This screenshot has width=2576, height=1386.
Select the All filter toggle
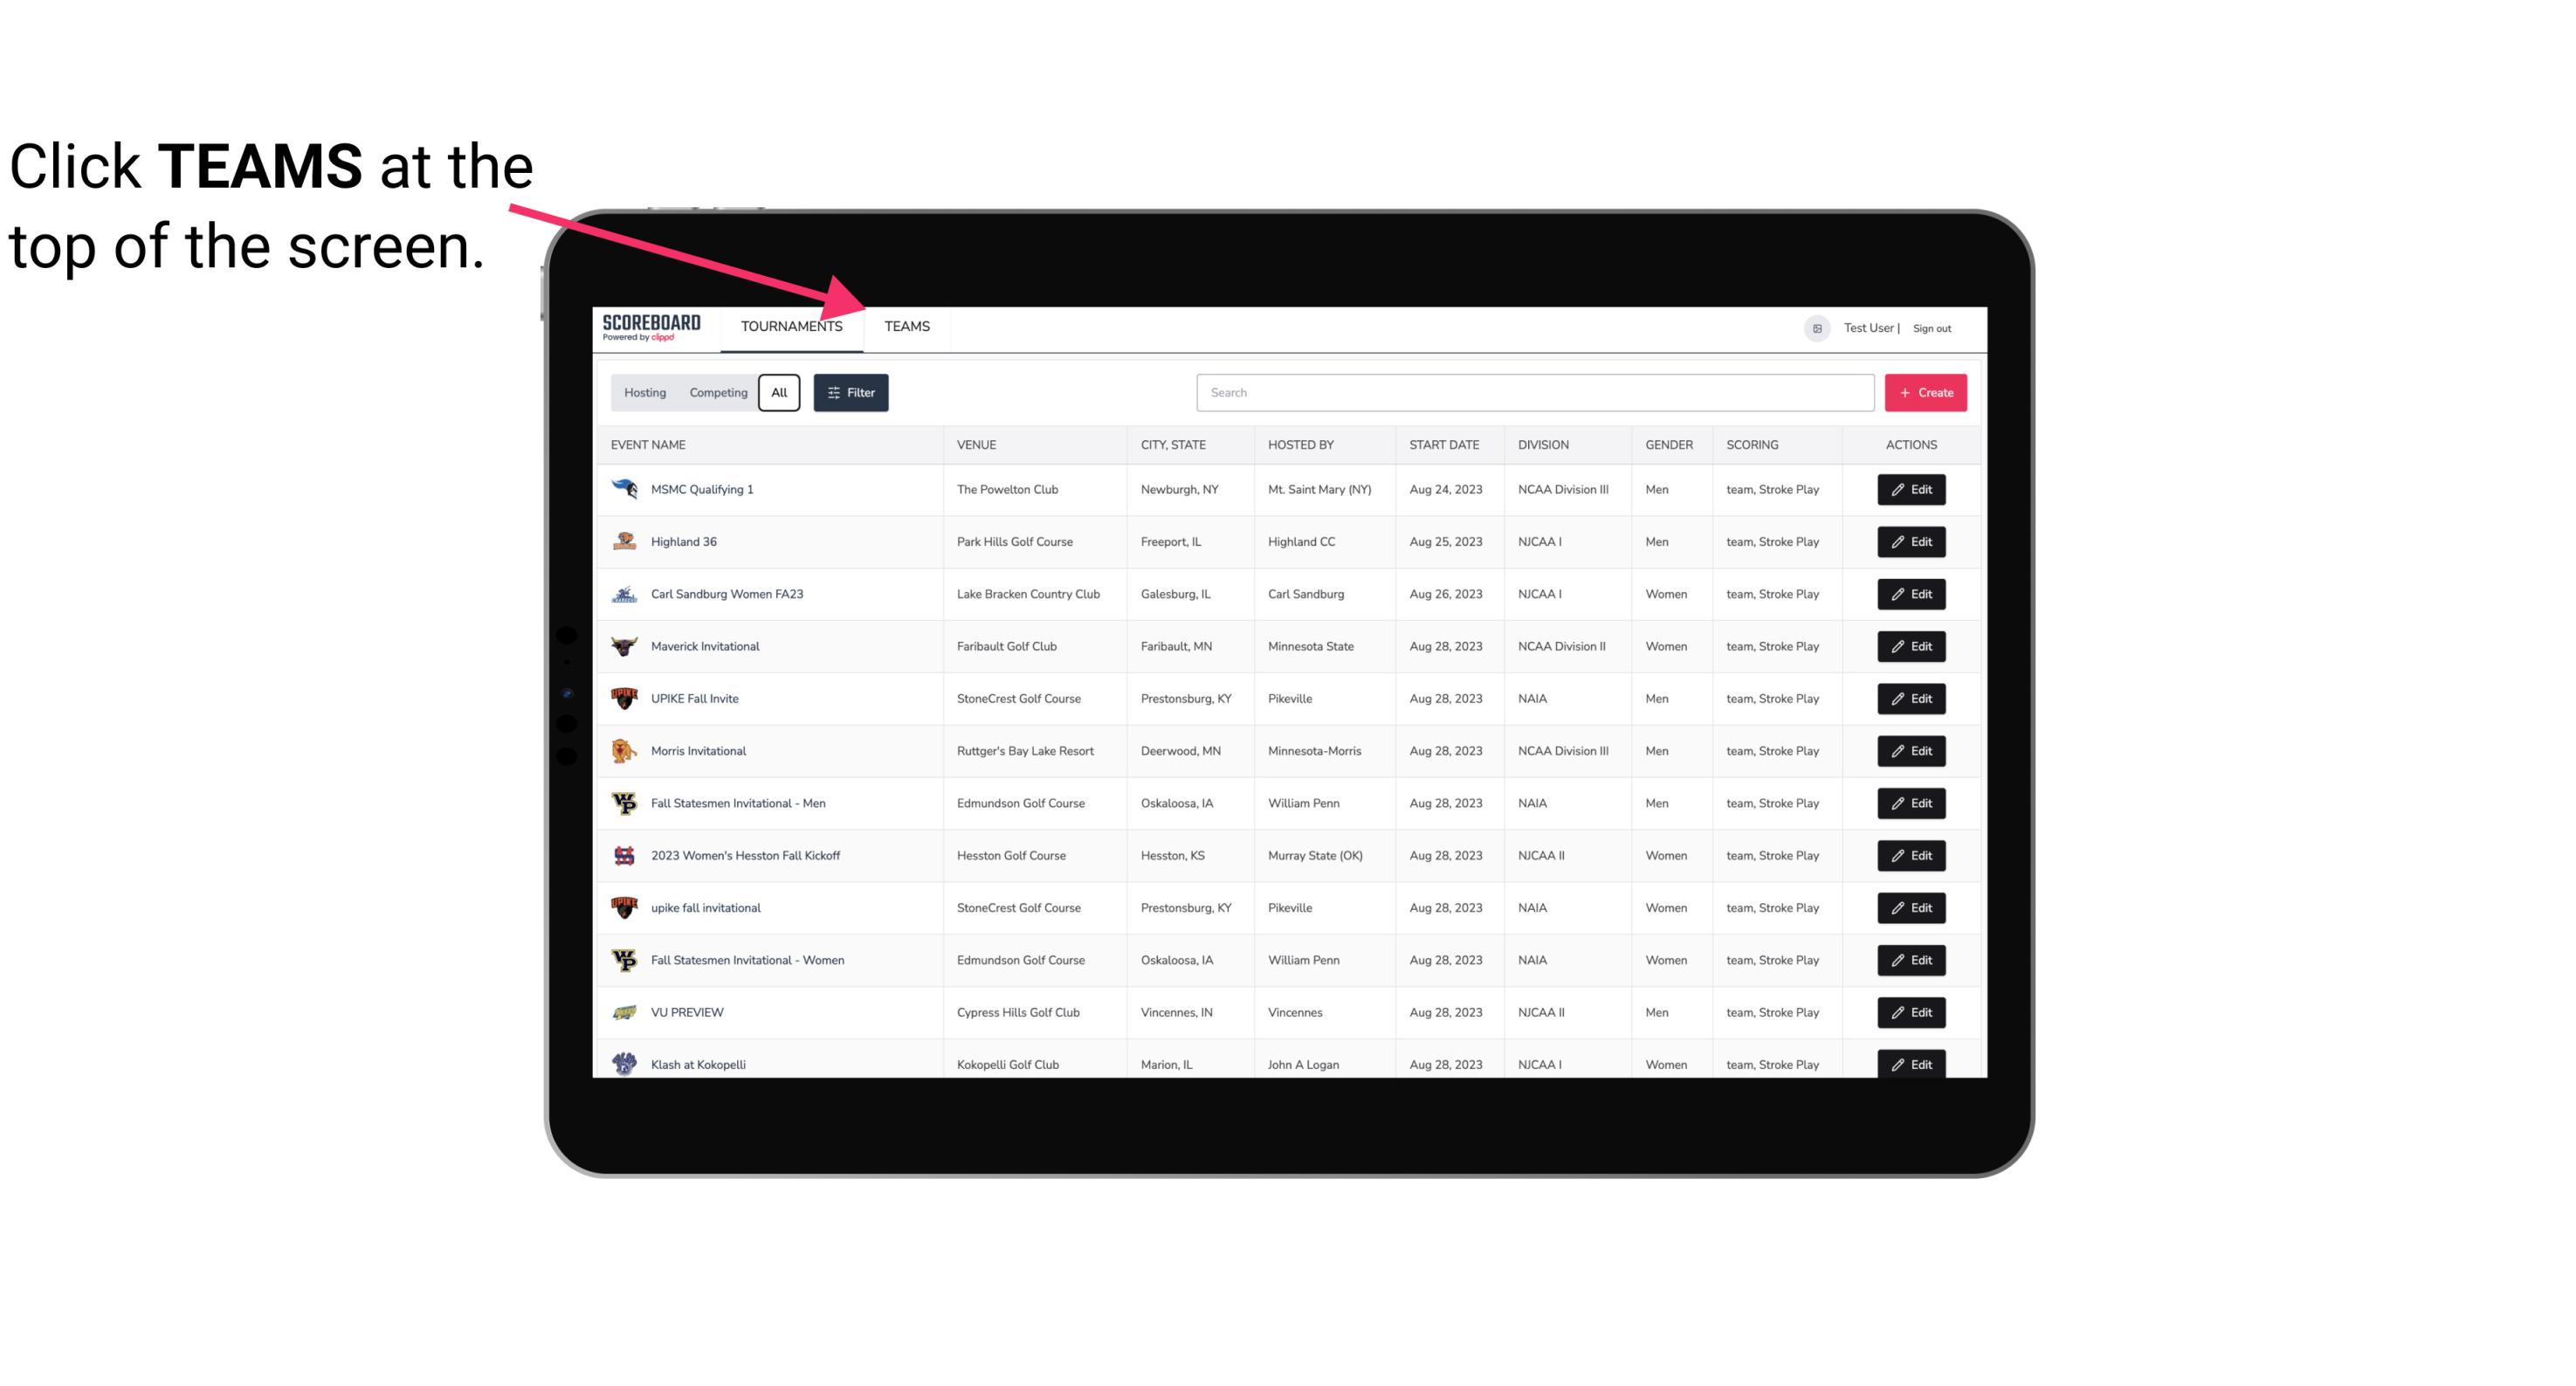(x=780, y=393)
